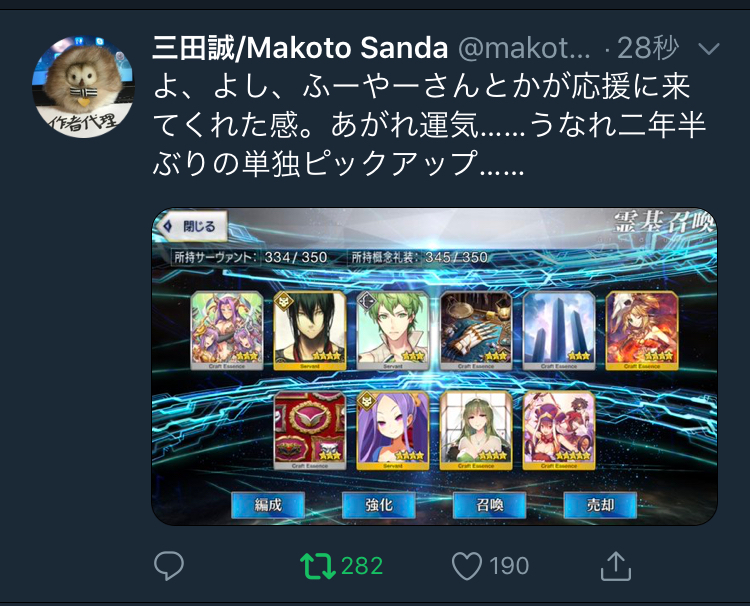Open 三田誠/Makoto Sanda display name
The height and width of the screenshot is (606, 750).
[300, 48]
